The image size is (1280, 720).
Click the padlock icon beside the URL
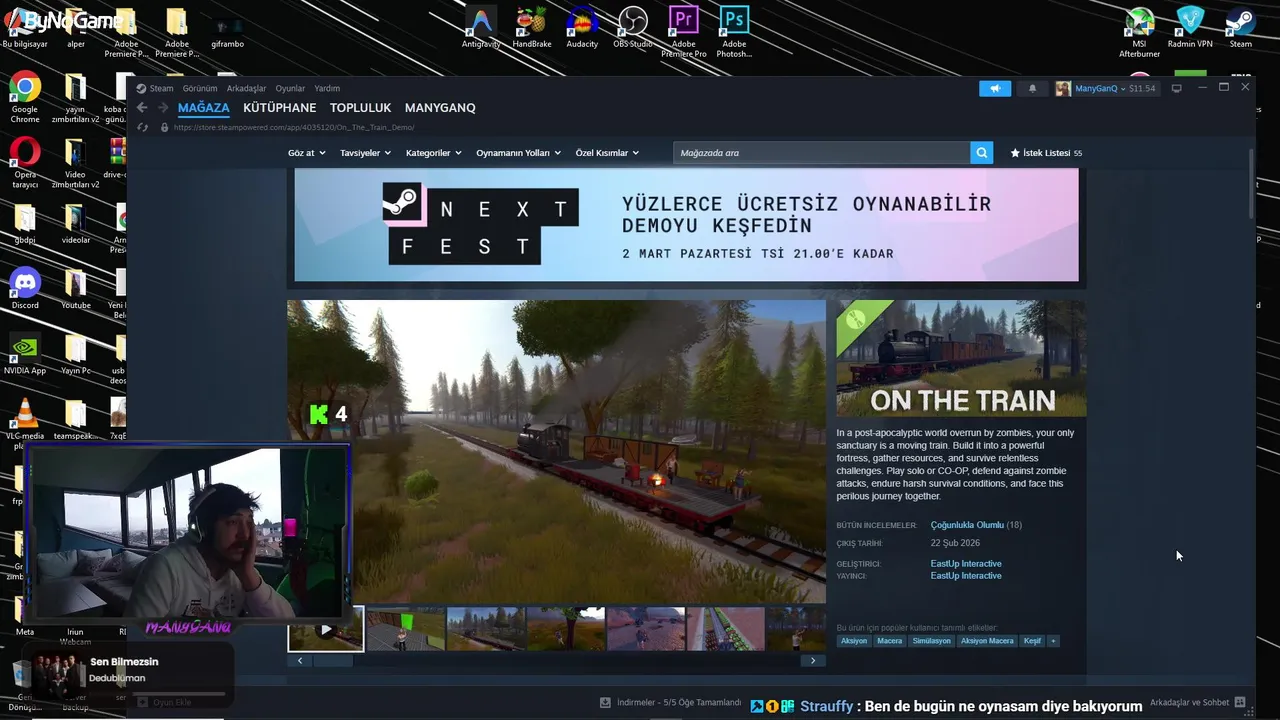coord(164,127)
